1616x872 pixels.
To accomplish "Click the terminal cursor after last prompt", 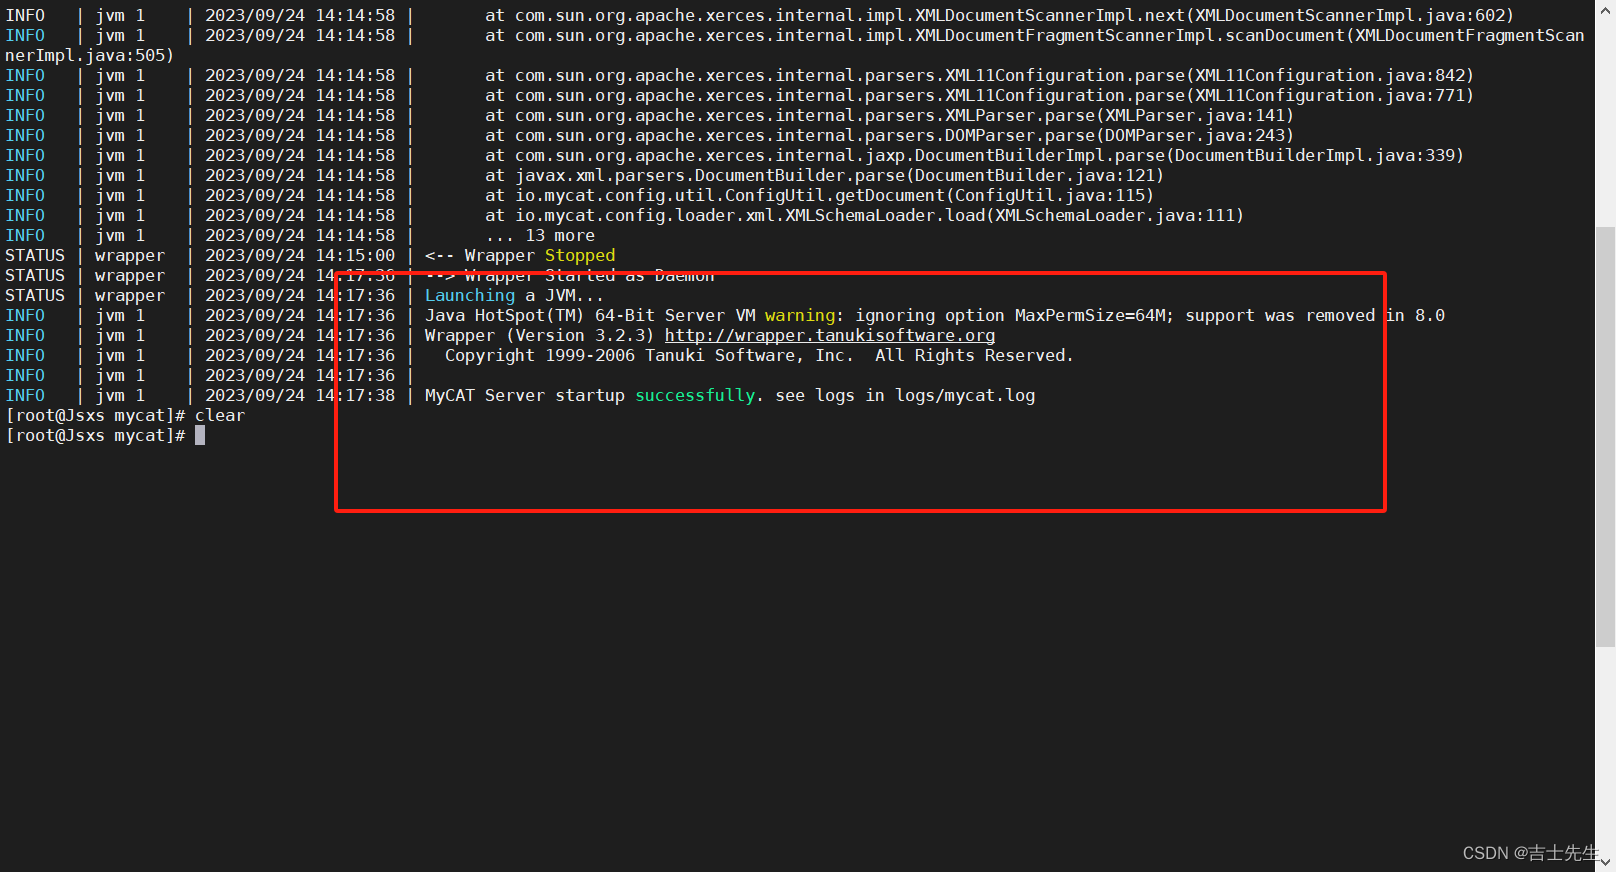I will [200, 436].
